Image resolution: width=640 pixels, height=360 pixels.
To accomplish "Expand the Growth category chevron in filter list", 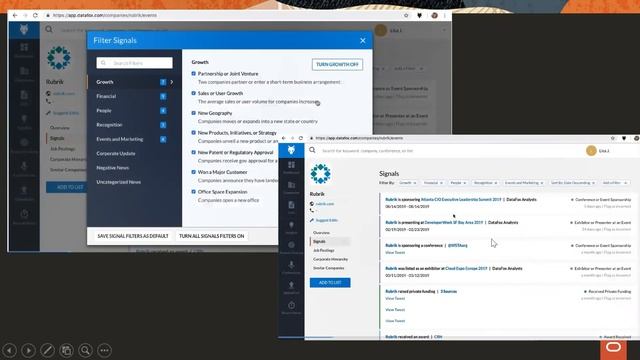I will [172, 82].
